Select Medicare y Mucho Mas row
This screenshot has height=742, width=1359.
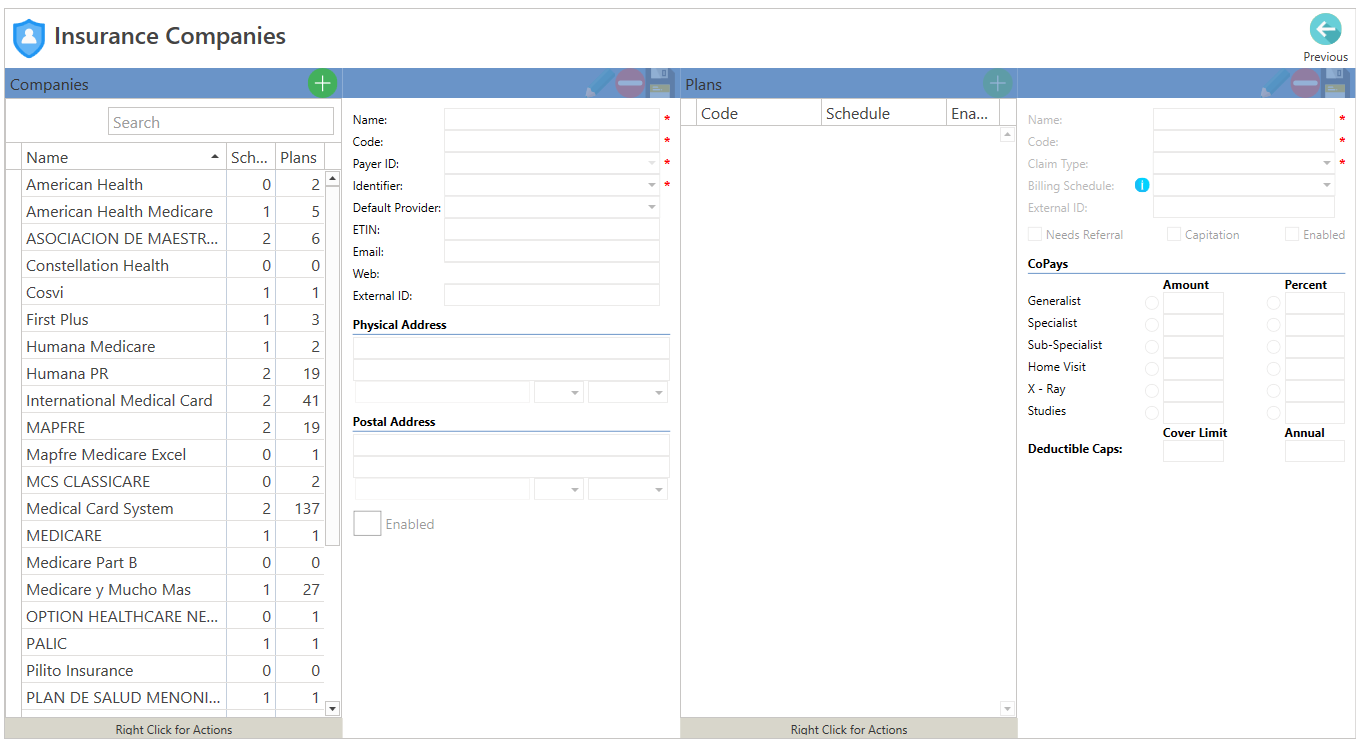coord(165,589)
